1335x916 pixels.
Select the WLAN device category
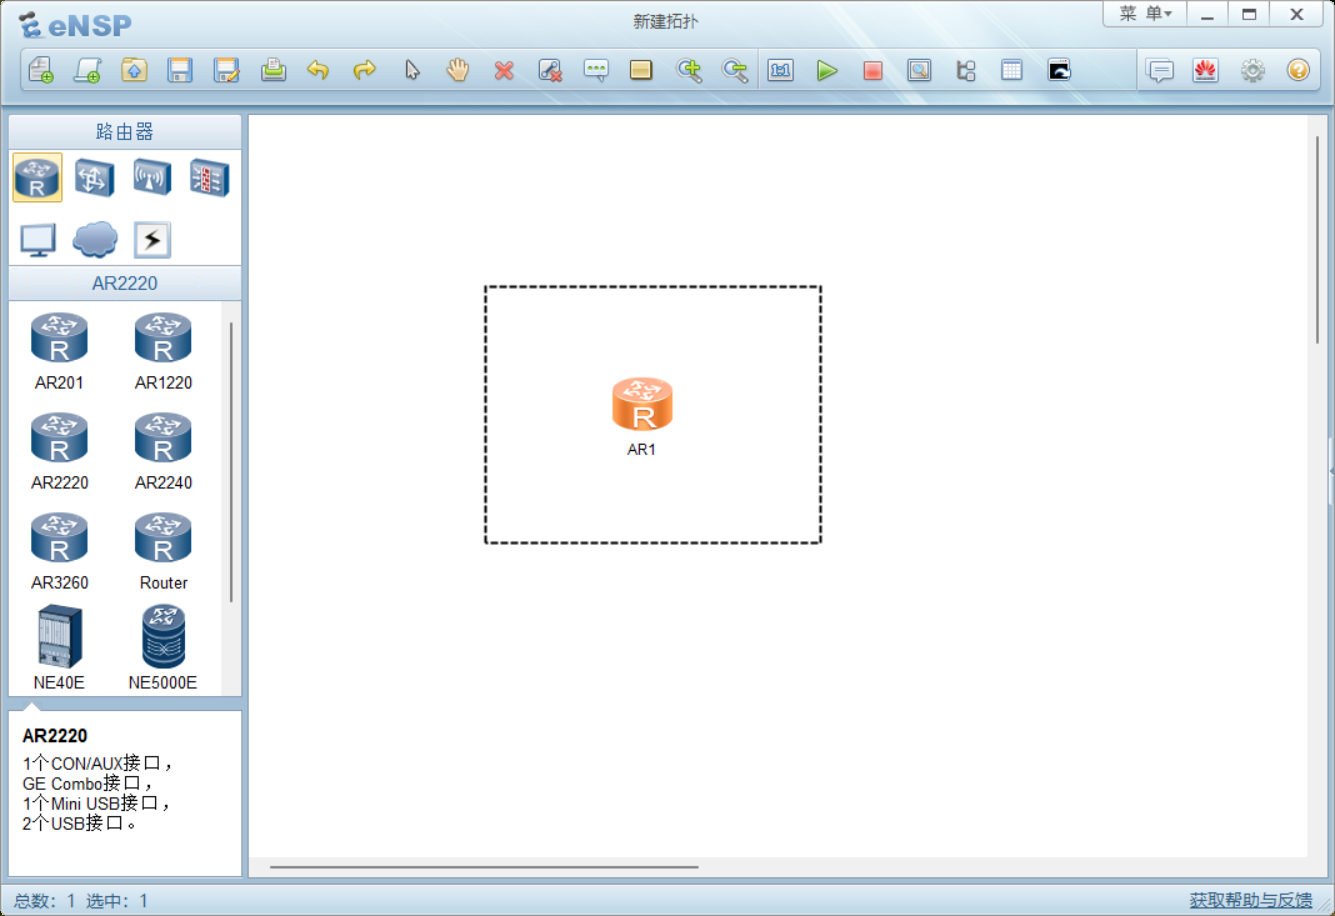pyautogui.click(x=152, y=178)
